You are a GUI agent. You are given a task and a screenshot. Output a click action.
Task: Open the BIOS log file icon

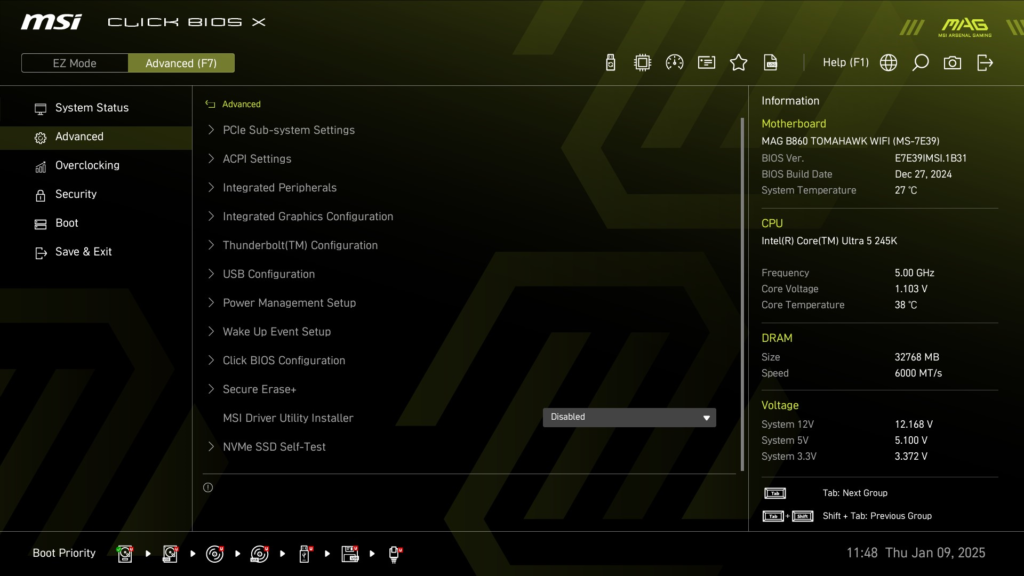point(770,62)
